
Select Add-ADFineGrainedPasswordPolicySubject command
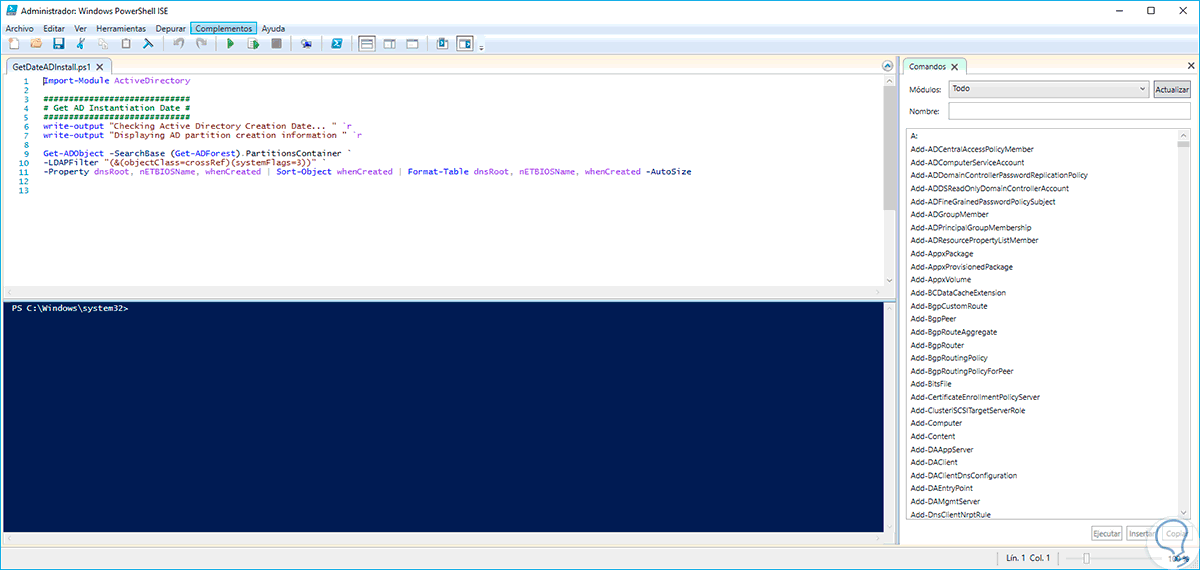(x=981, y=201)
